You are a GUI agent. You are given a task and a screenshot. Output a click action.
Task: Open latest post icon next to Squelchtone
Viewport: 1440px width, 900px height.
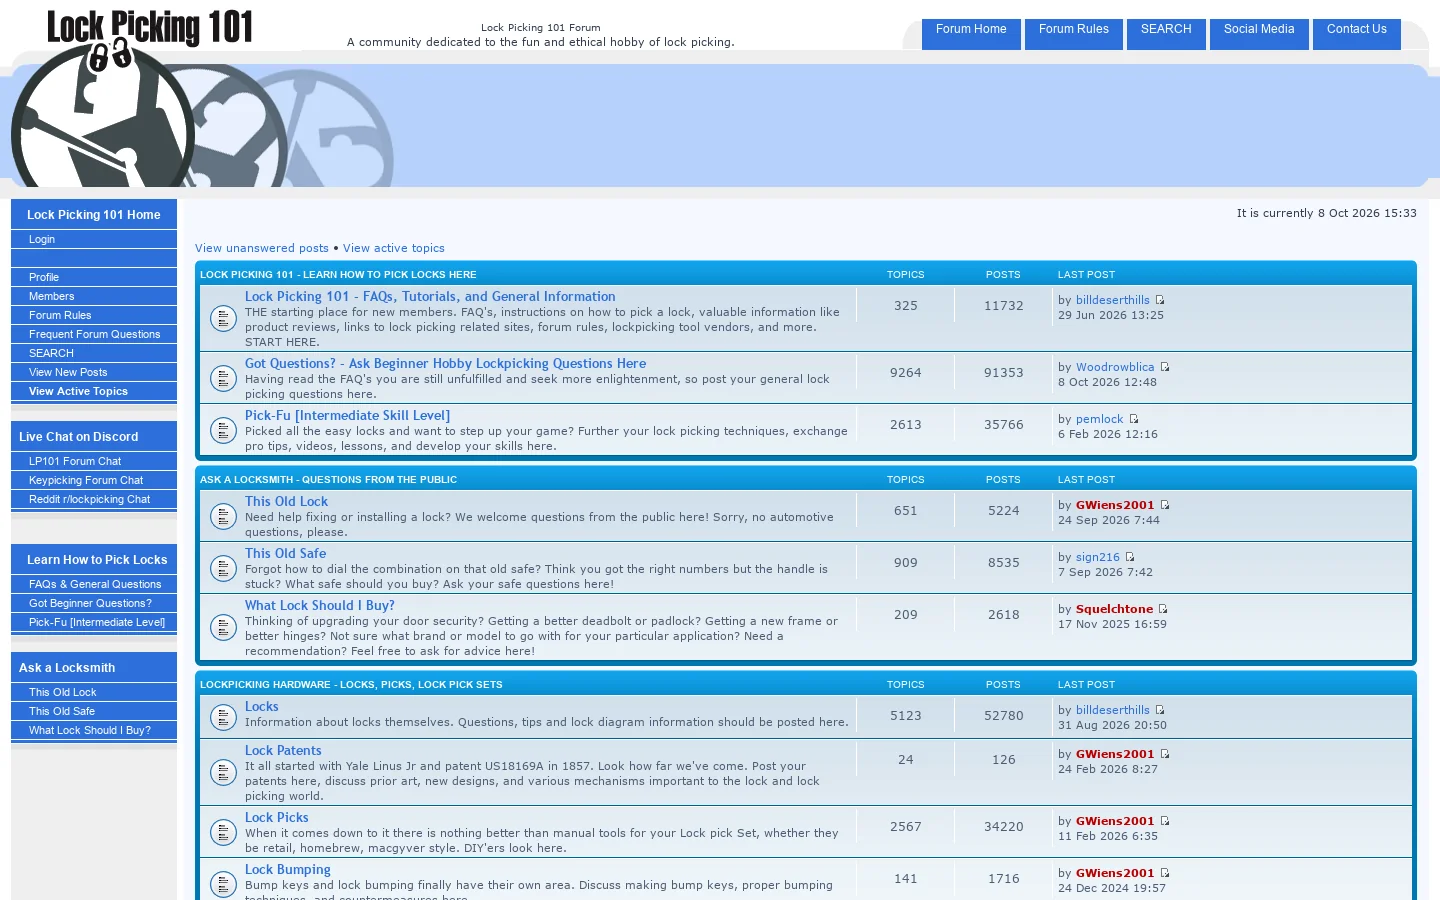pyautogui.click(x=1163, y=609)
